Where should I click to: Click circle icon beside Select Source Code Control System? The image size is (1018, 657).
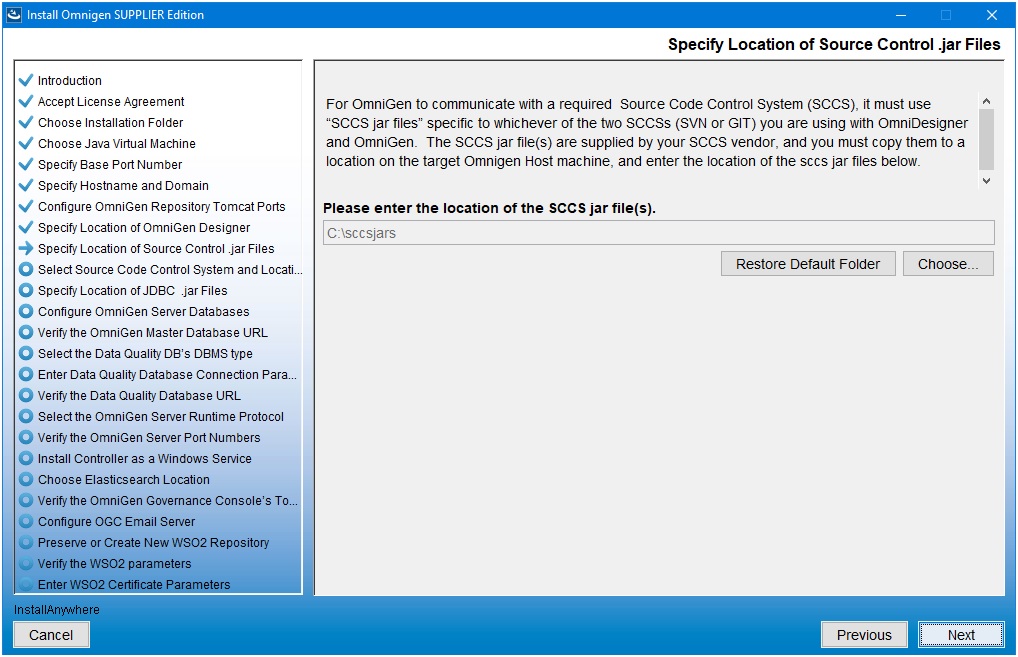pyautogui.click(x=26, y=269)
